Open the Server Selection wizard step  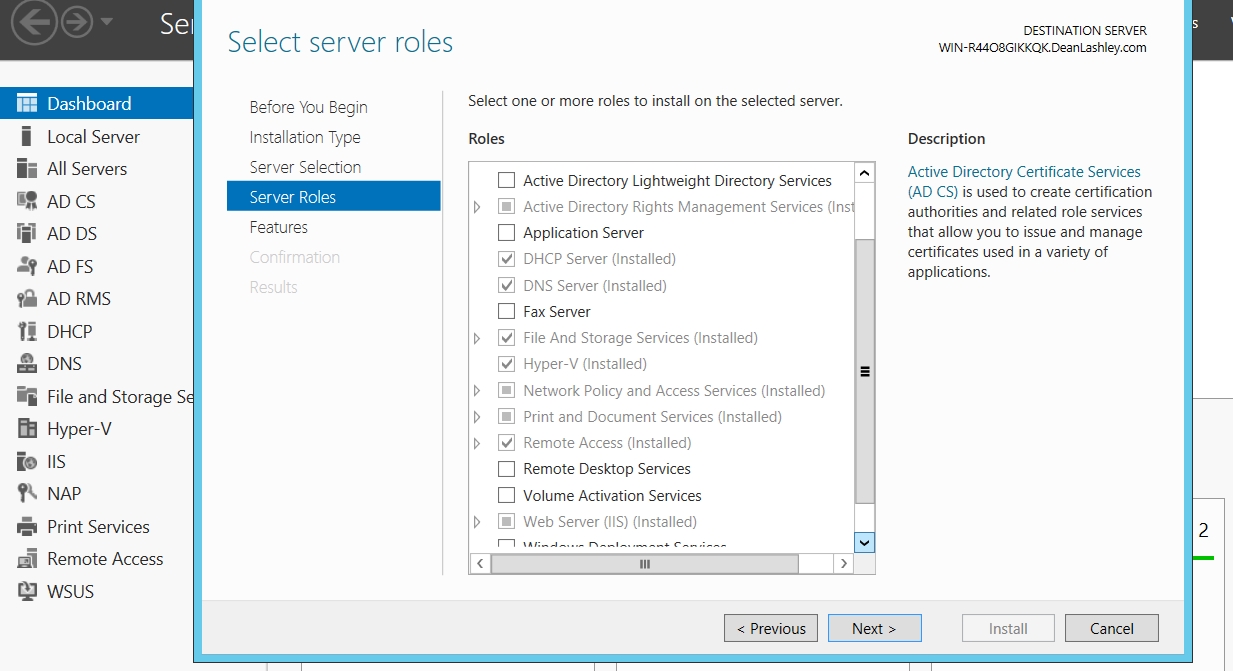click(x=305, y=167)
